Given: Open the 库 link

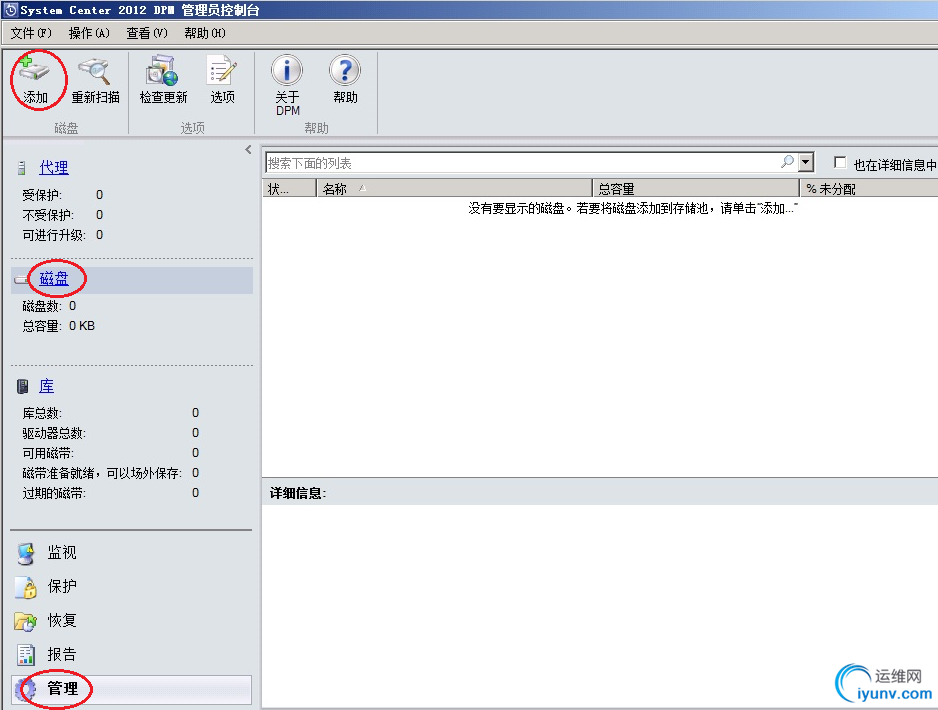Looking at the screenshot, I should click(x=47, y=386).
